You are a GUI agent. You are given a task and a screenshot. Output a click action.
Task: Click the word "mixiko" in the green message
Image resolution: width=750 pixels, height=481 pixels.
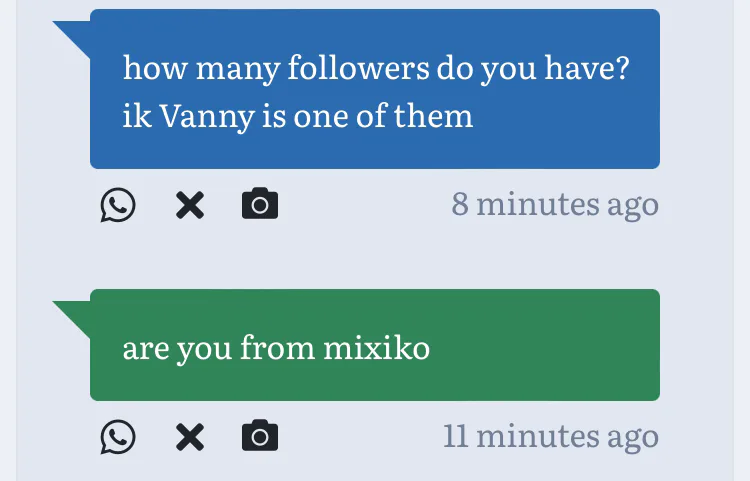(x=377, y=348)
